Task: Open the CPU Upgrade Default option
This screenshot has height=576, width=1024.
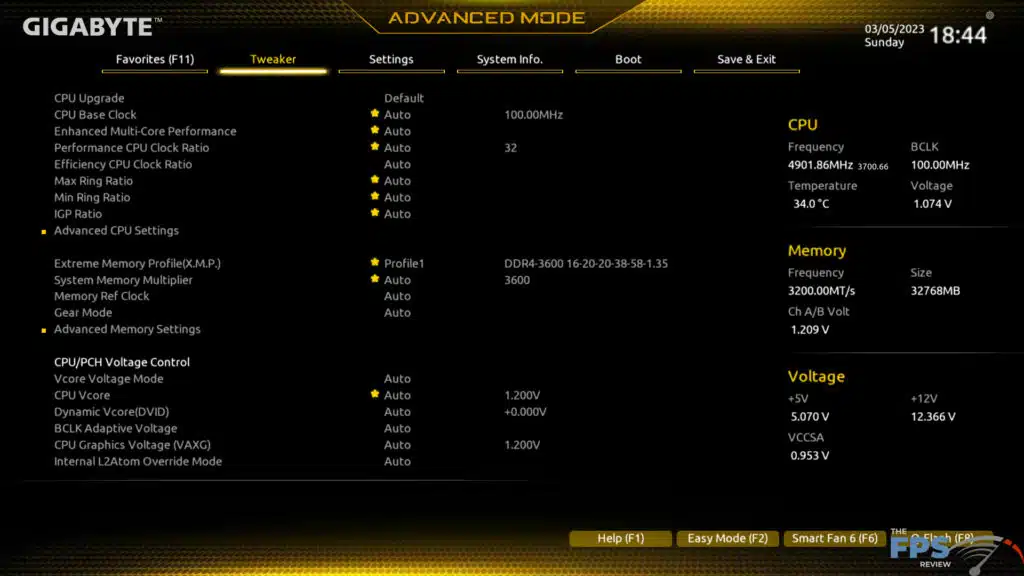Action: [x=404, y=98]
